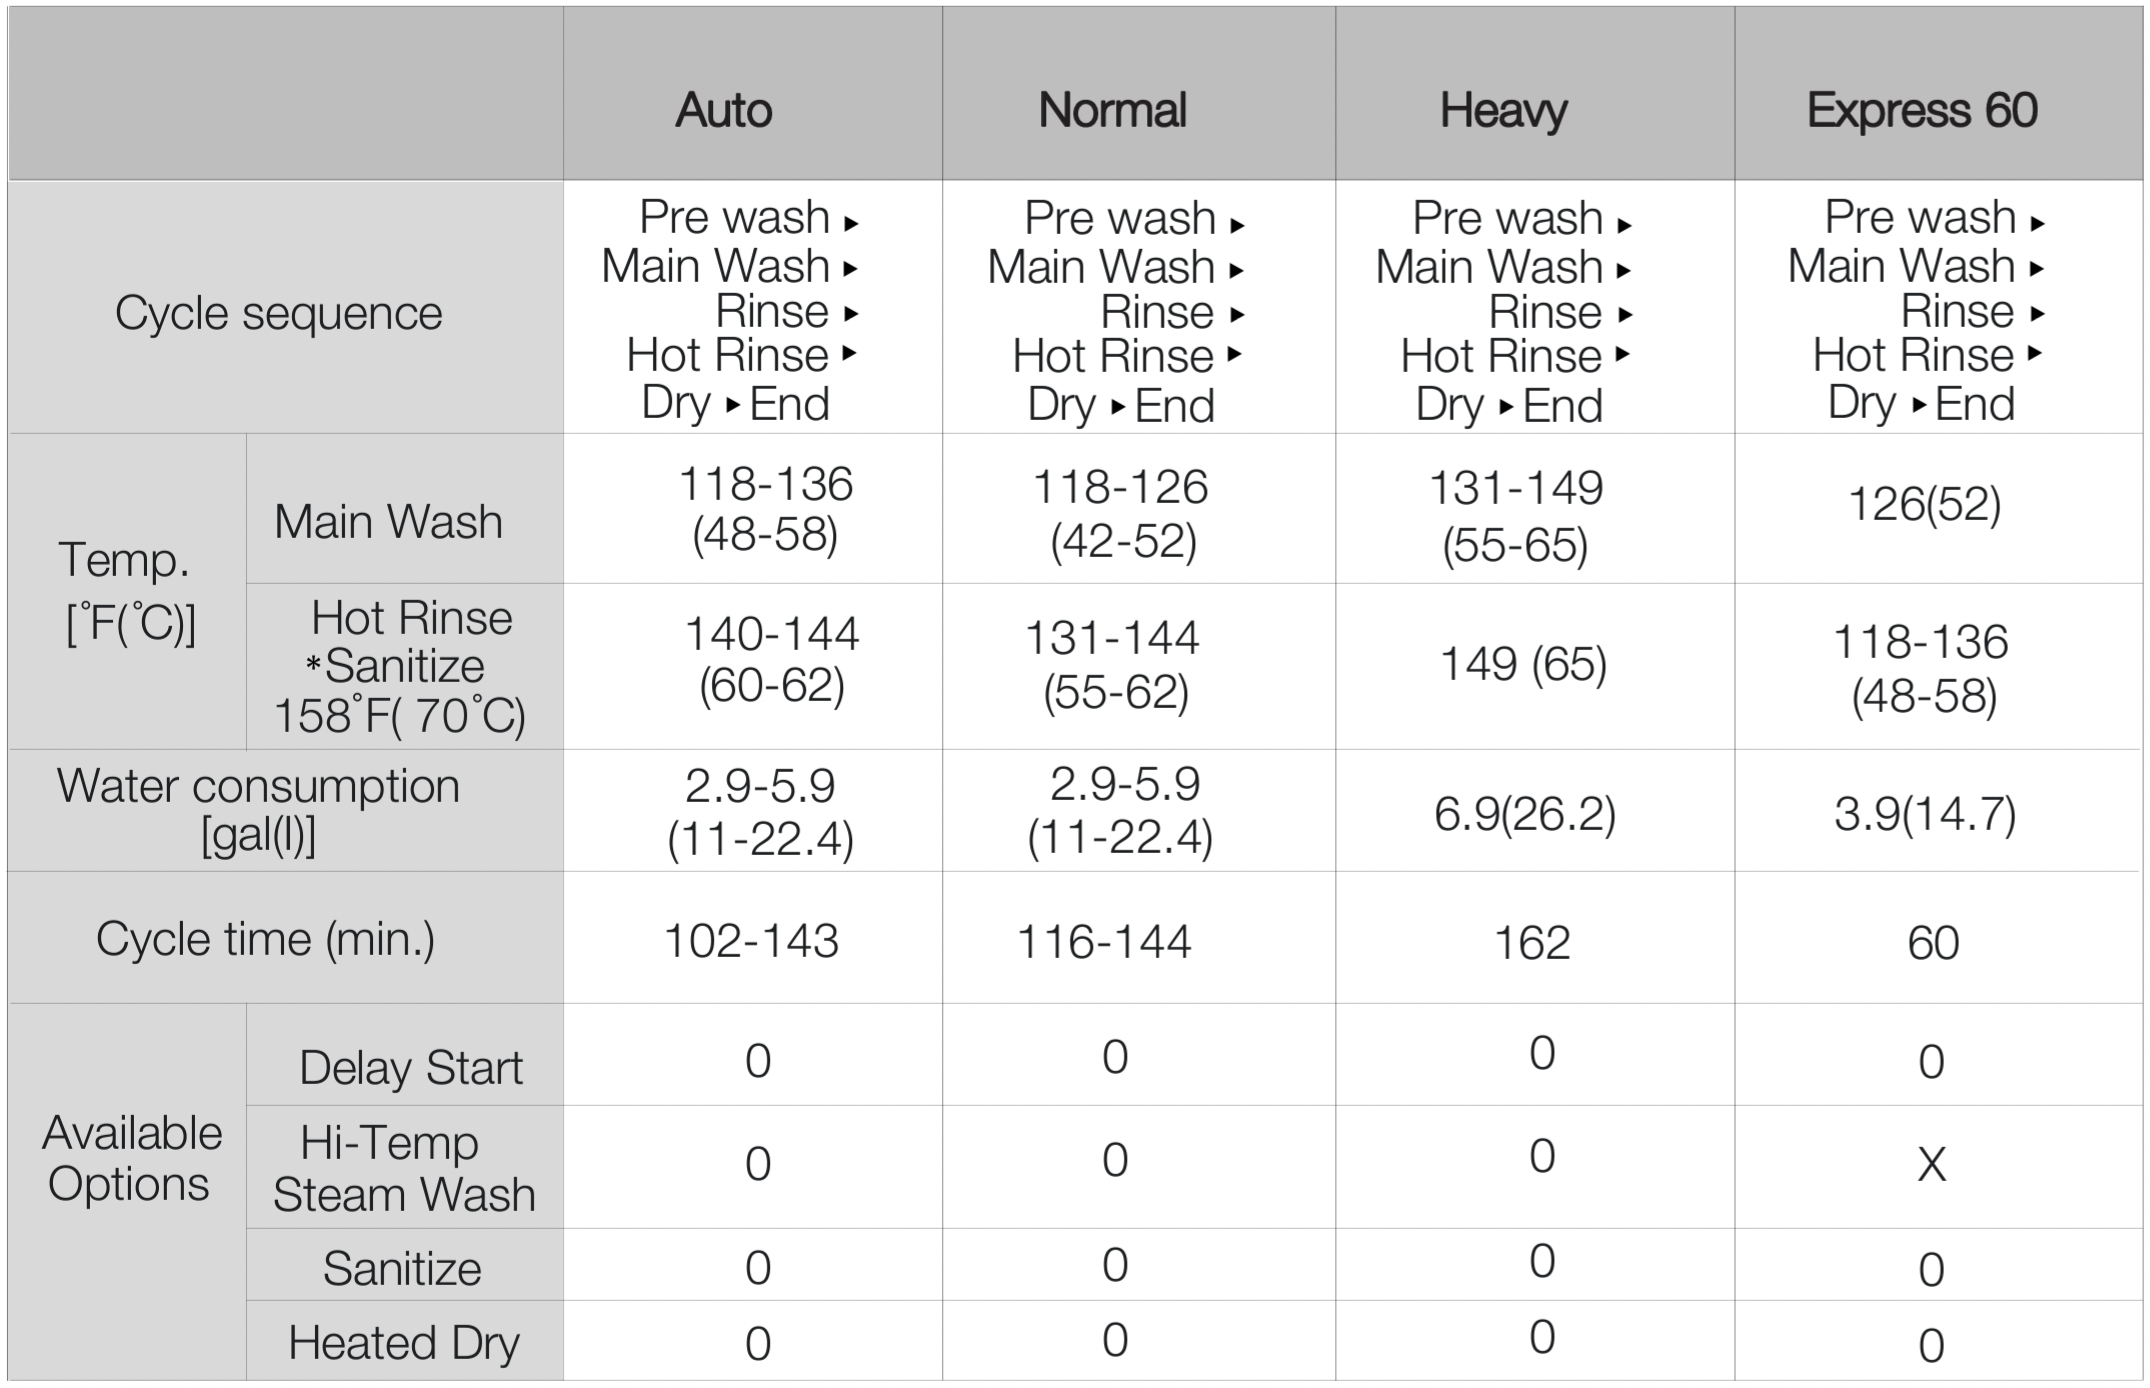Click Heavy hot rinse value 149 (65)
2150x1388 pixels.
point(1522,663)
